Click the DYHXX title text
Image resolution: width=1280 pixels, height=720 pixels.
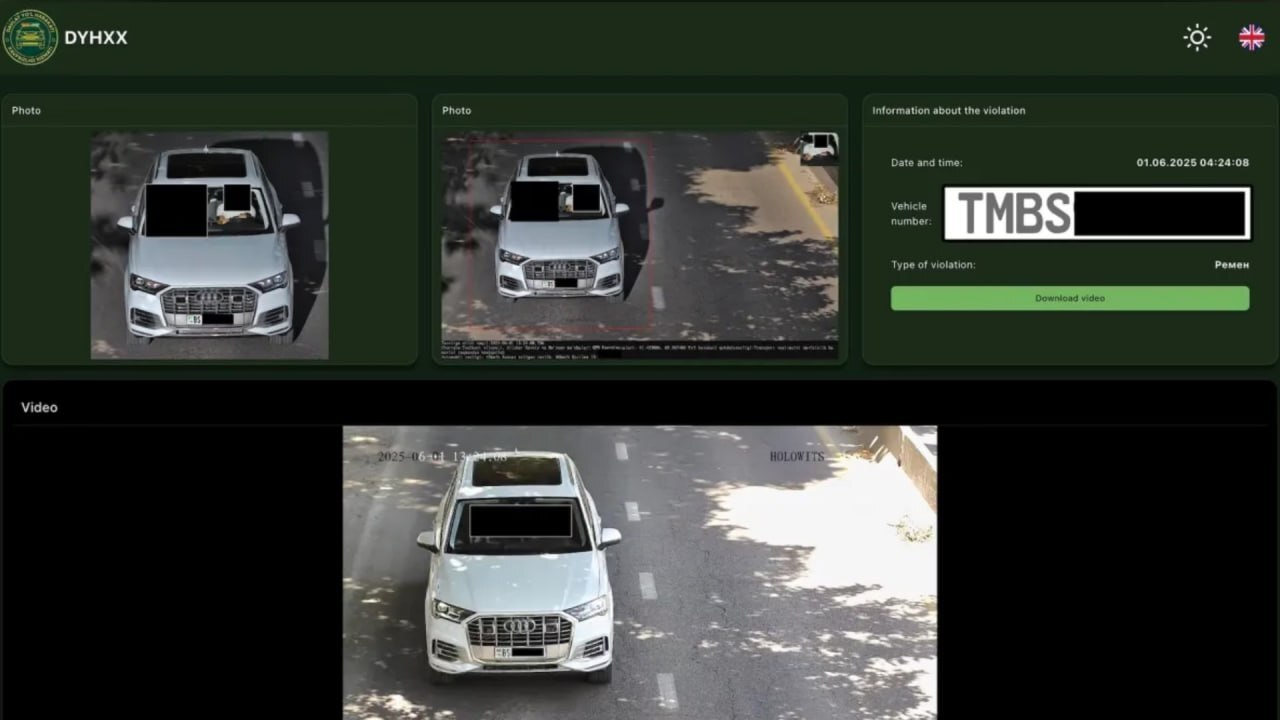point(96,38)
